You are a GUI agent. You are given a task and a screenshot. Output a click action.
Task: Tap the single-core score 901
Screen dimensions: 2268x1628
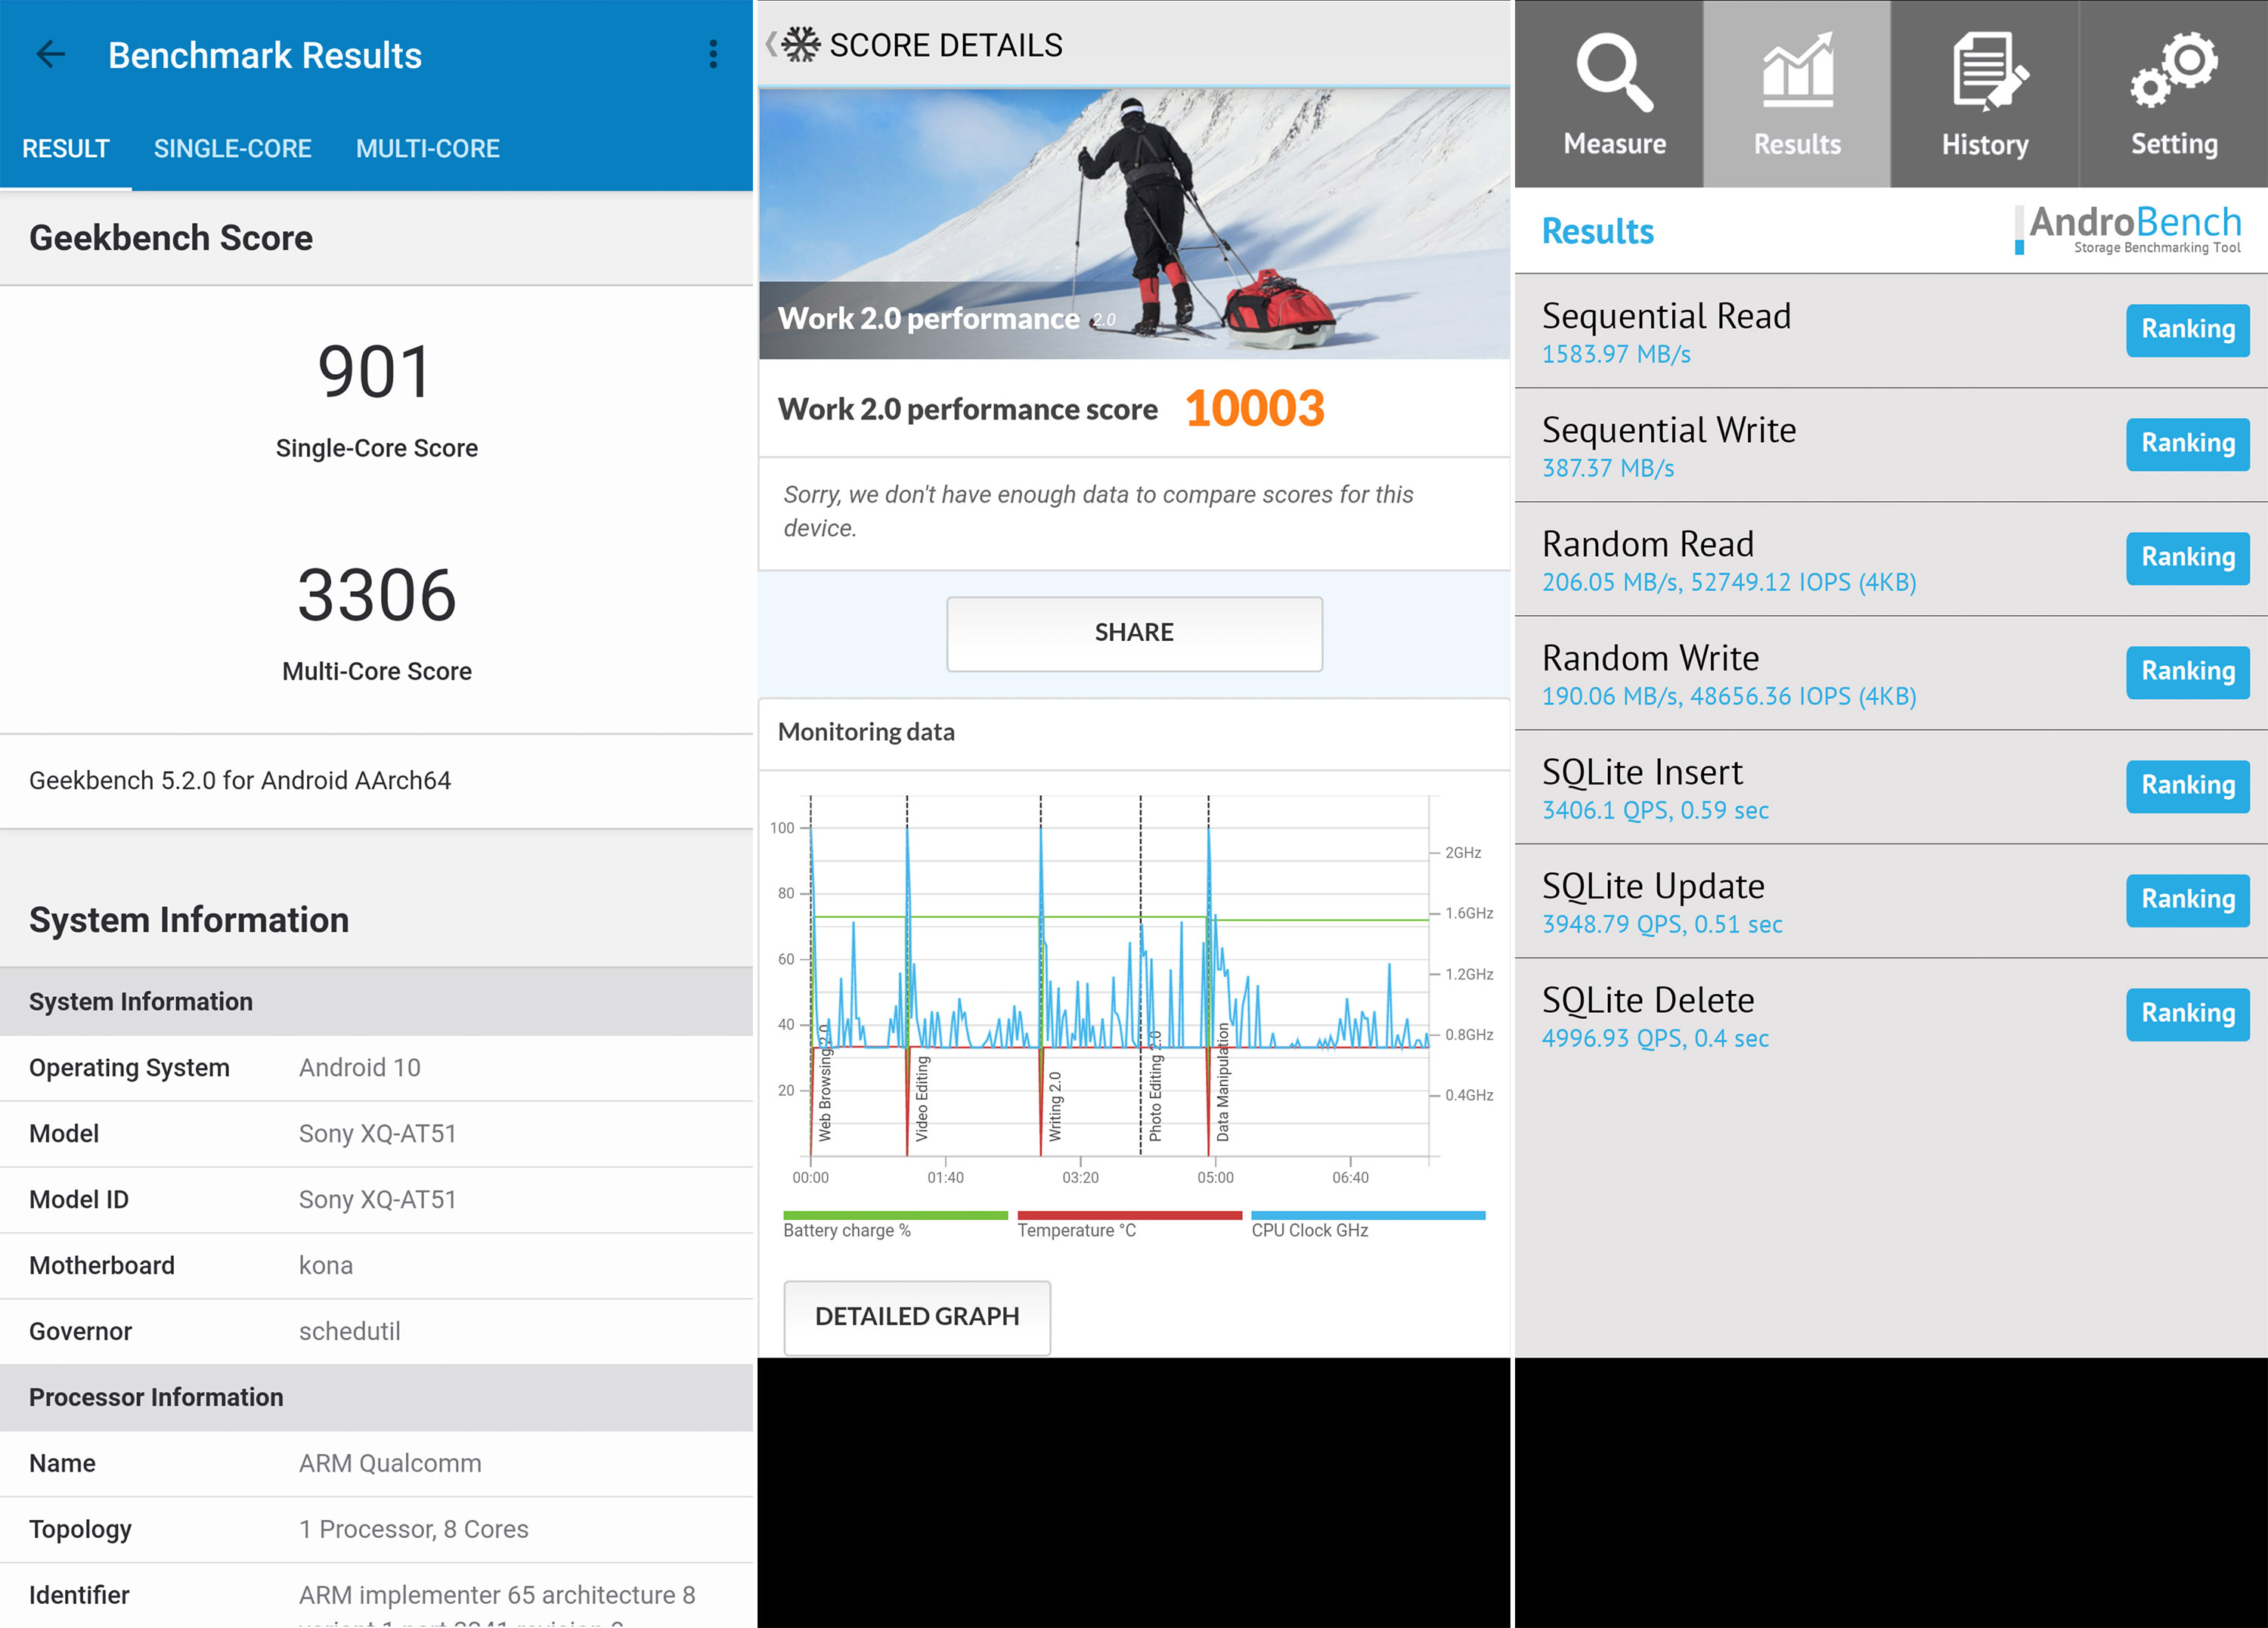pos(375,372)
